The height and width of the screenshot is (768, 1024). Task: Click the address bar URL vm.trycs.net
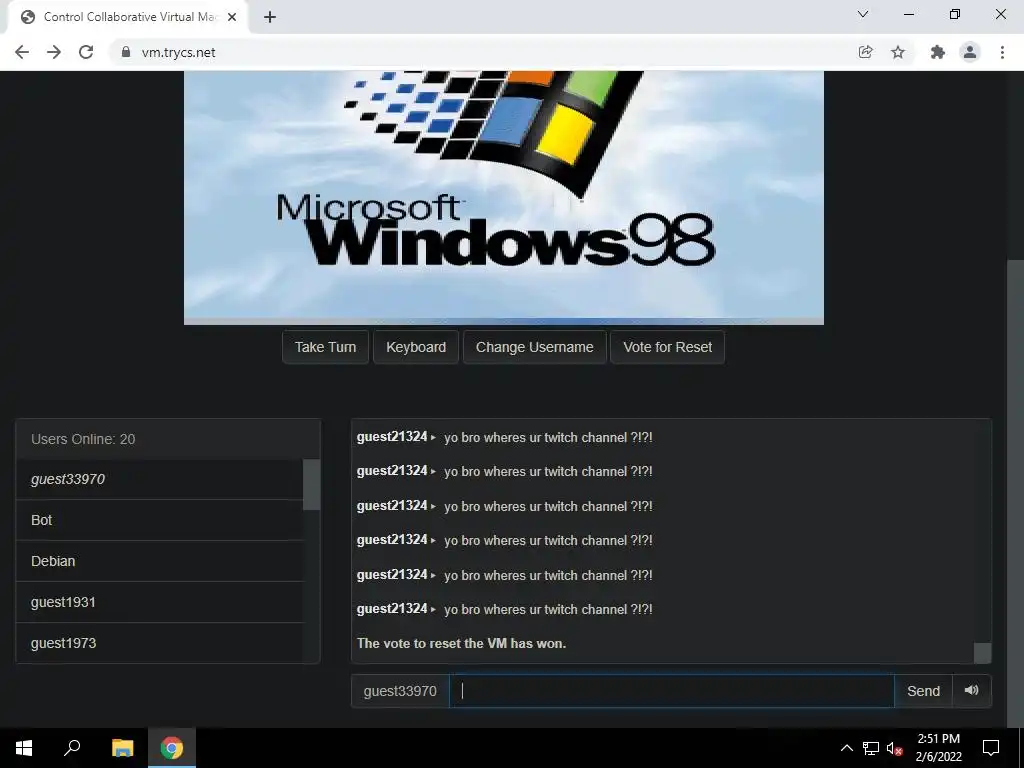178,52
